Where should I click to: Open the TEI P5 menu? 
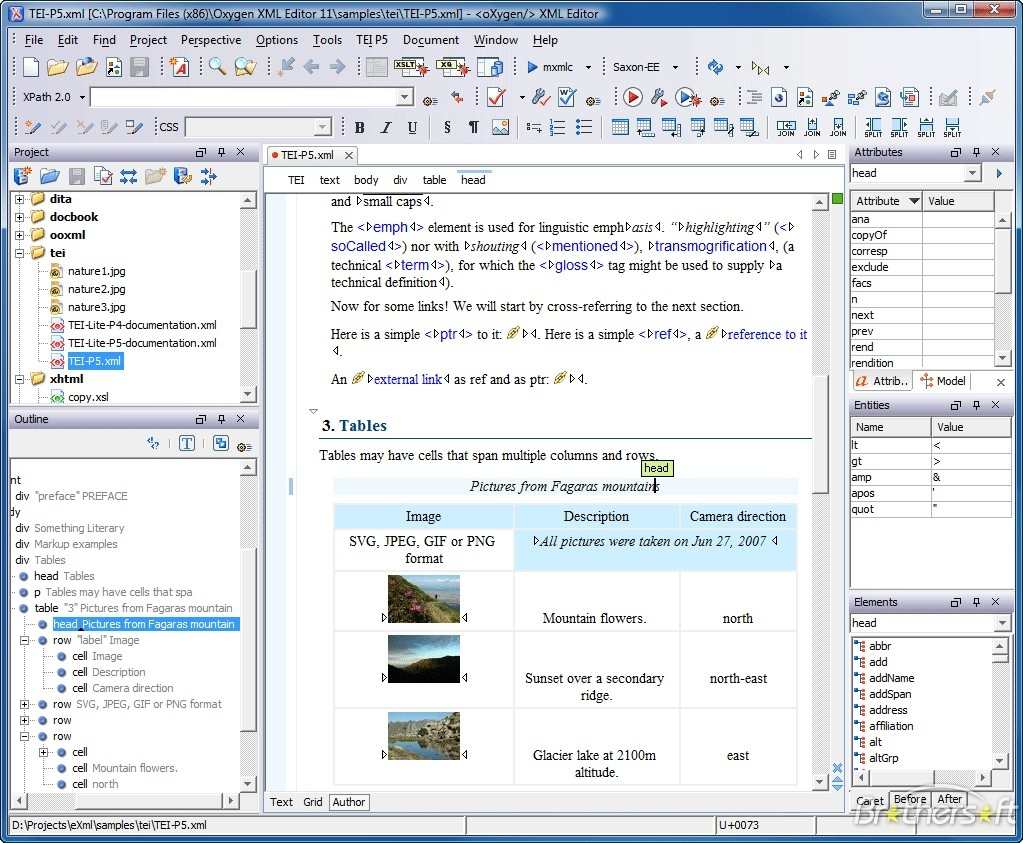372,40
